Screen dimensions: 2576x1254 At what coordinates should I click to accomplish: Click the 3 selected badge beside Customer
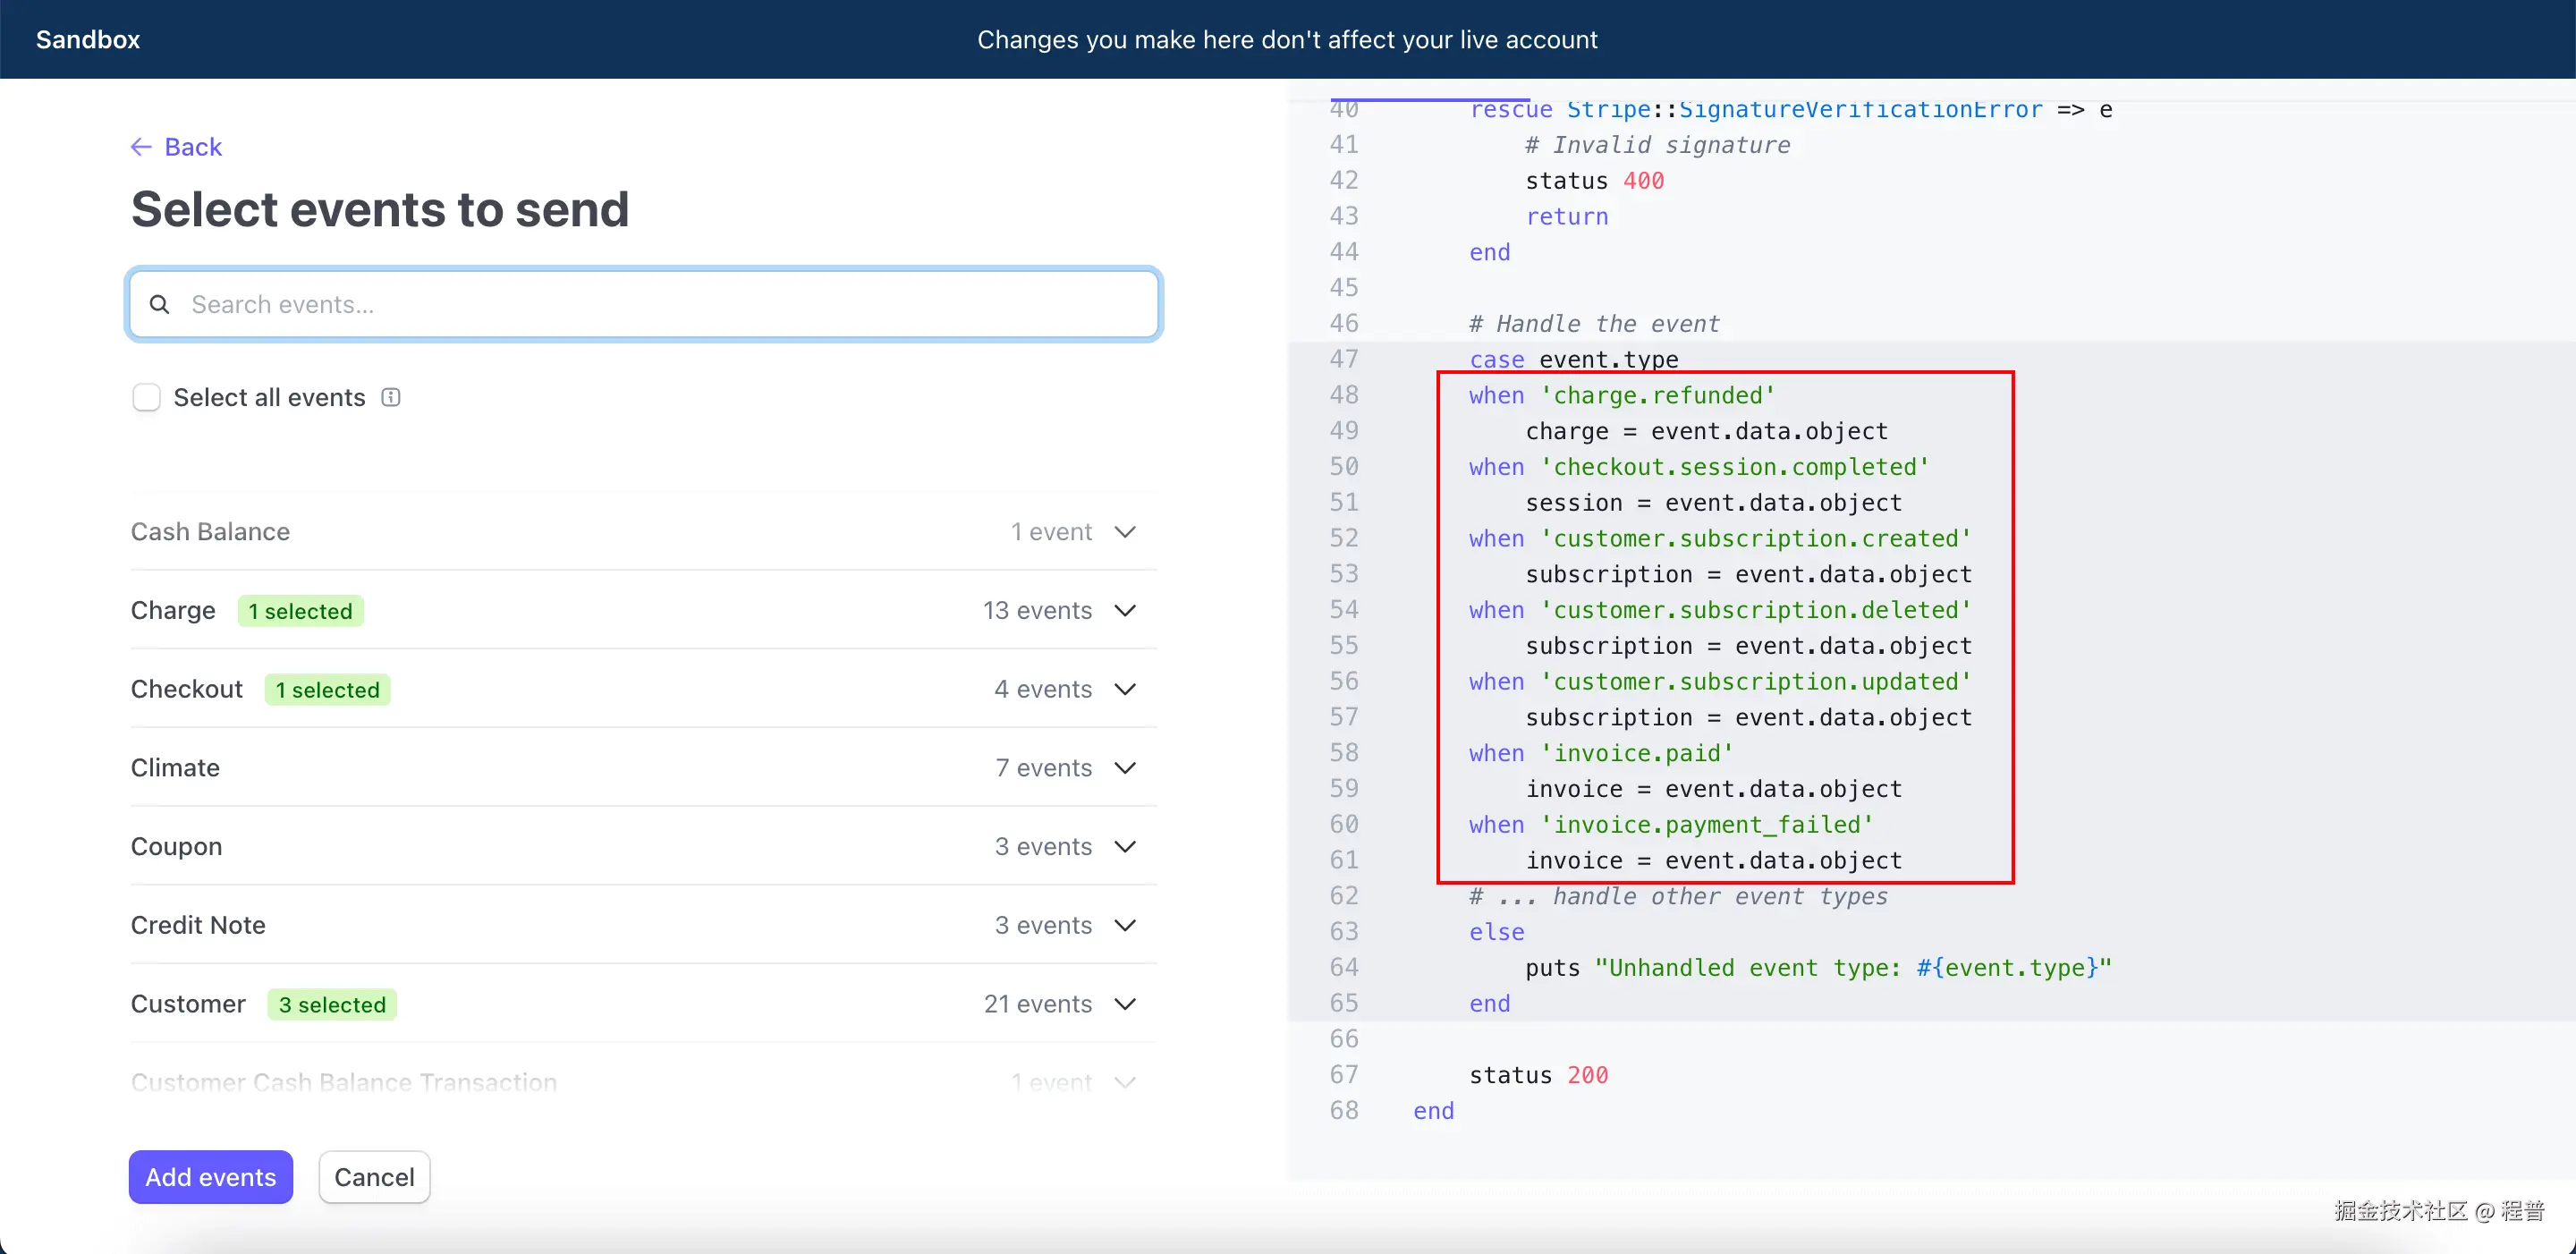pyautogui.click(x=332, y=1004)
